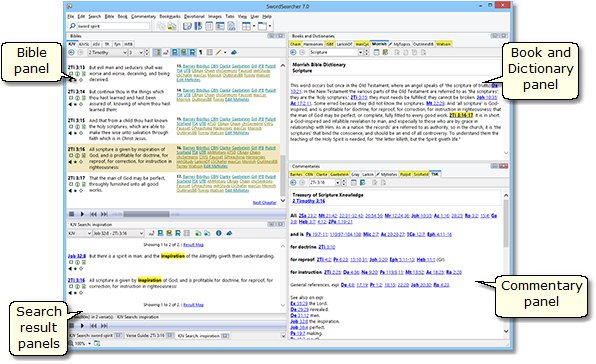Open the zoom 100% dropdown arrow
This screenshot has width=596, height=364.
point(90,343)
